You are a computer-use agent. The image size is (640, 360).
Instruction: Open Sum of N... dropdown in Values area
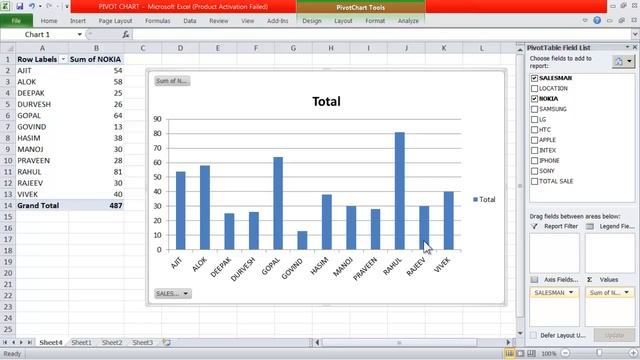(627, 293)
